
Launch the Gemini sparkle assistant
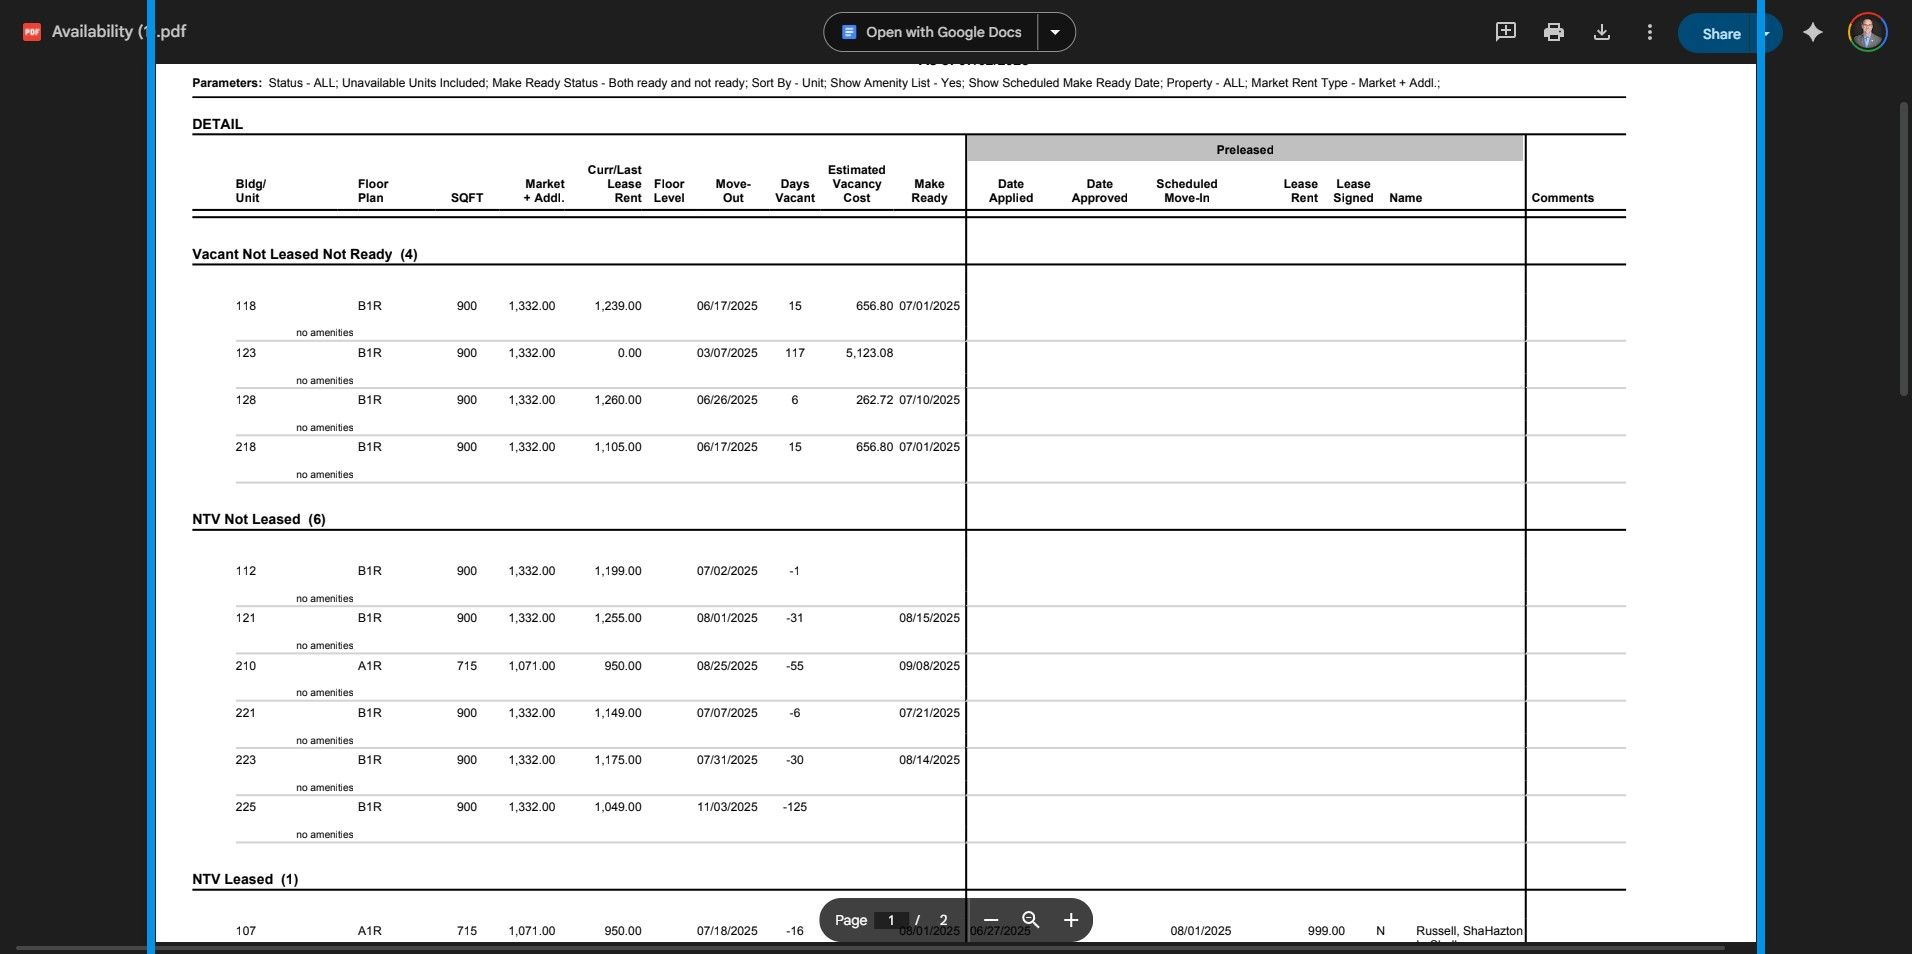click(x=1812, y=32)
